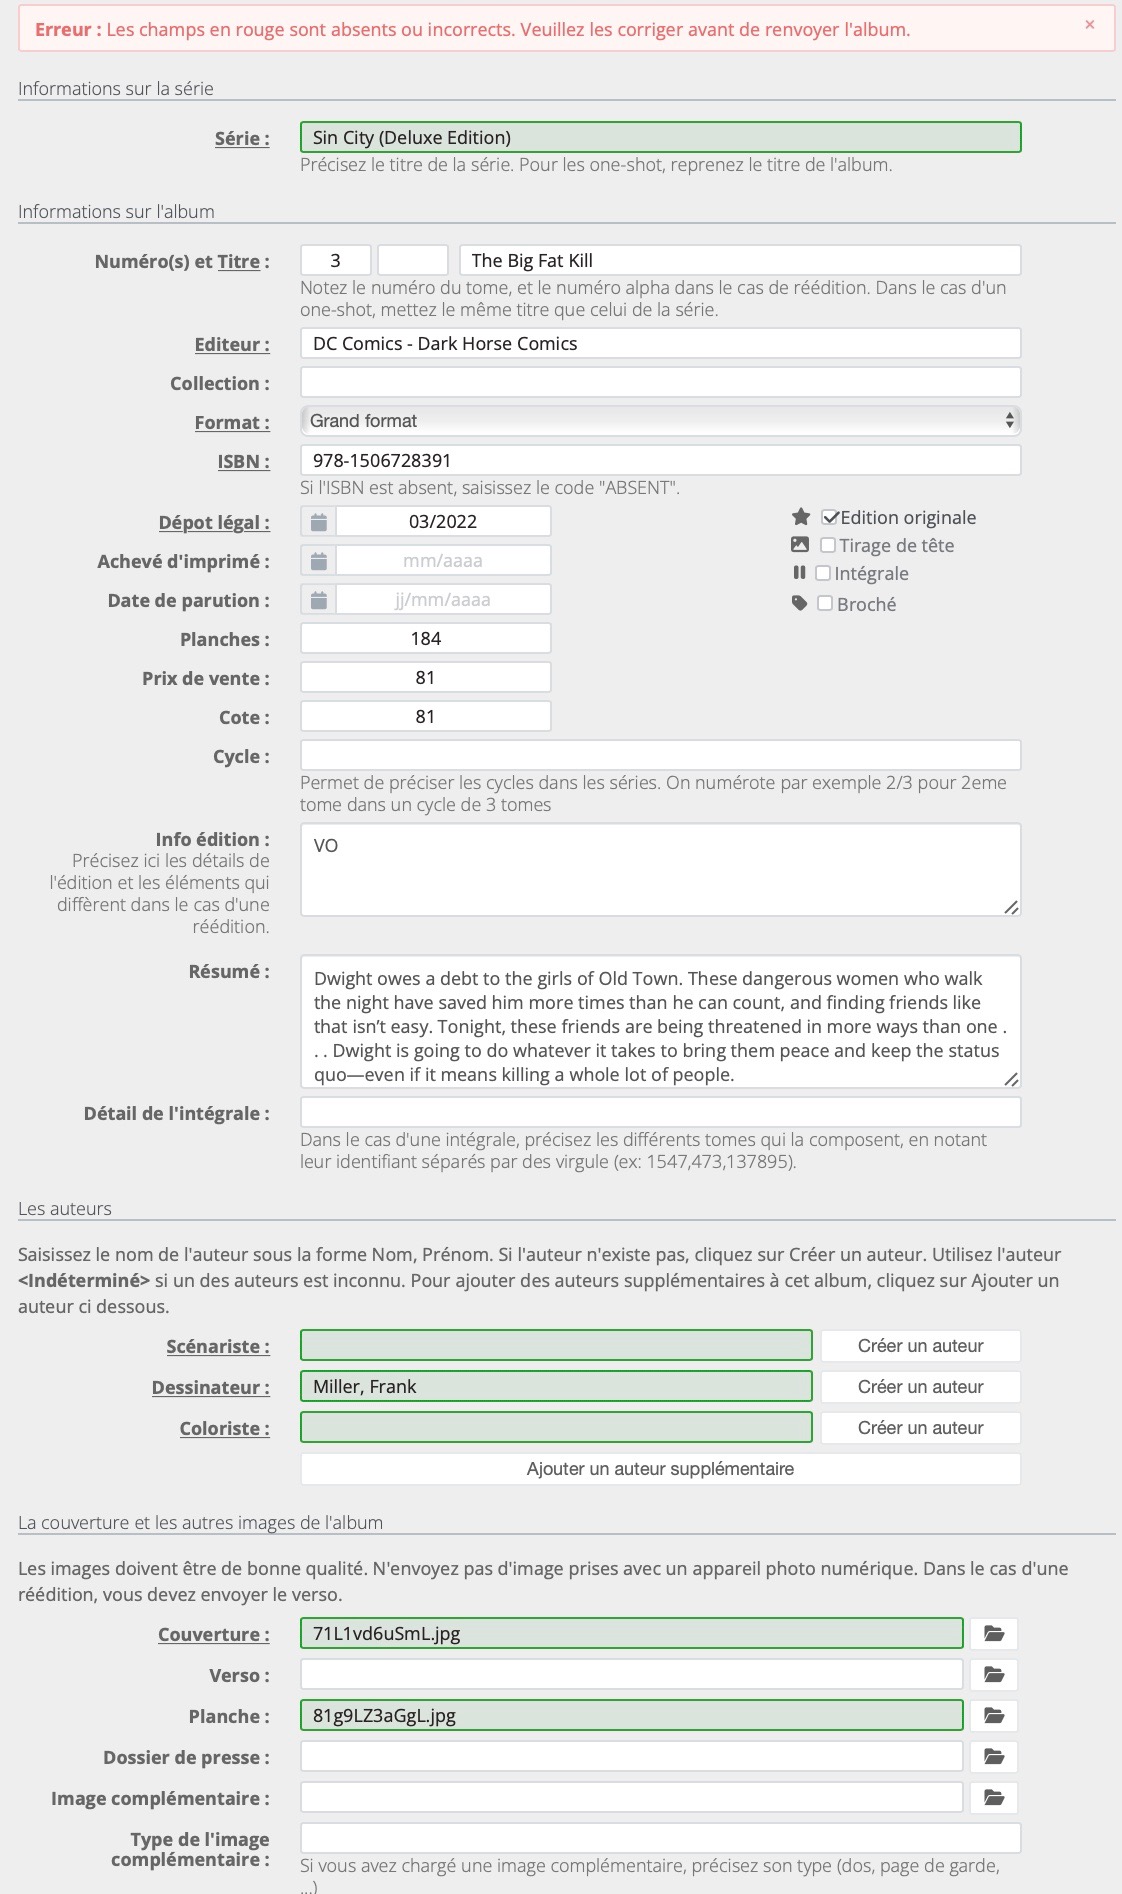Image resolution: width=1122 pixels, height=1894 pixels.
Task: Focus the ISBN input field
Action: (x=660, y=460)
